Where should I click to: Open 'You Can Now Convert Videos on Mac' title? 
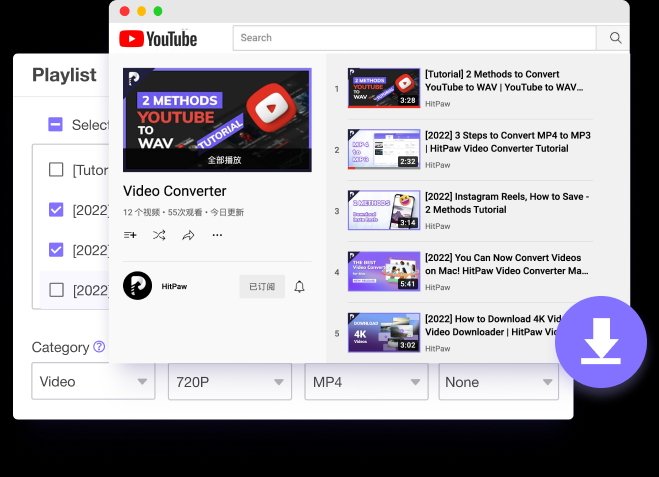[x=506, y=264]
